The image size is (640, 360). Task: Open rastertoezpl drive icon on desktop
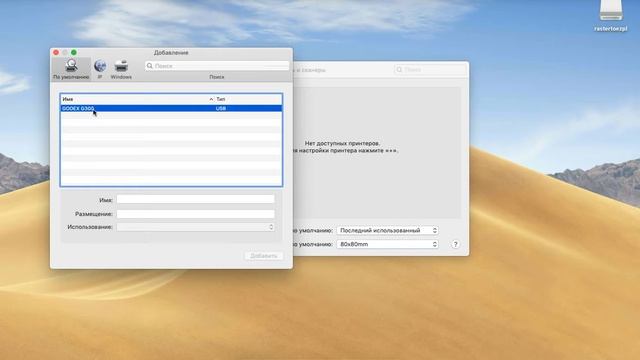611,16
